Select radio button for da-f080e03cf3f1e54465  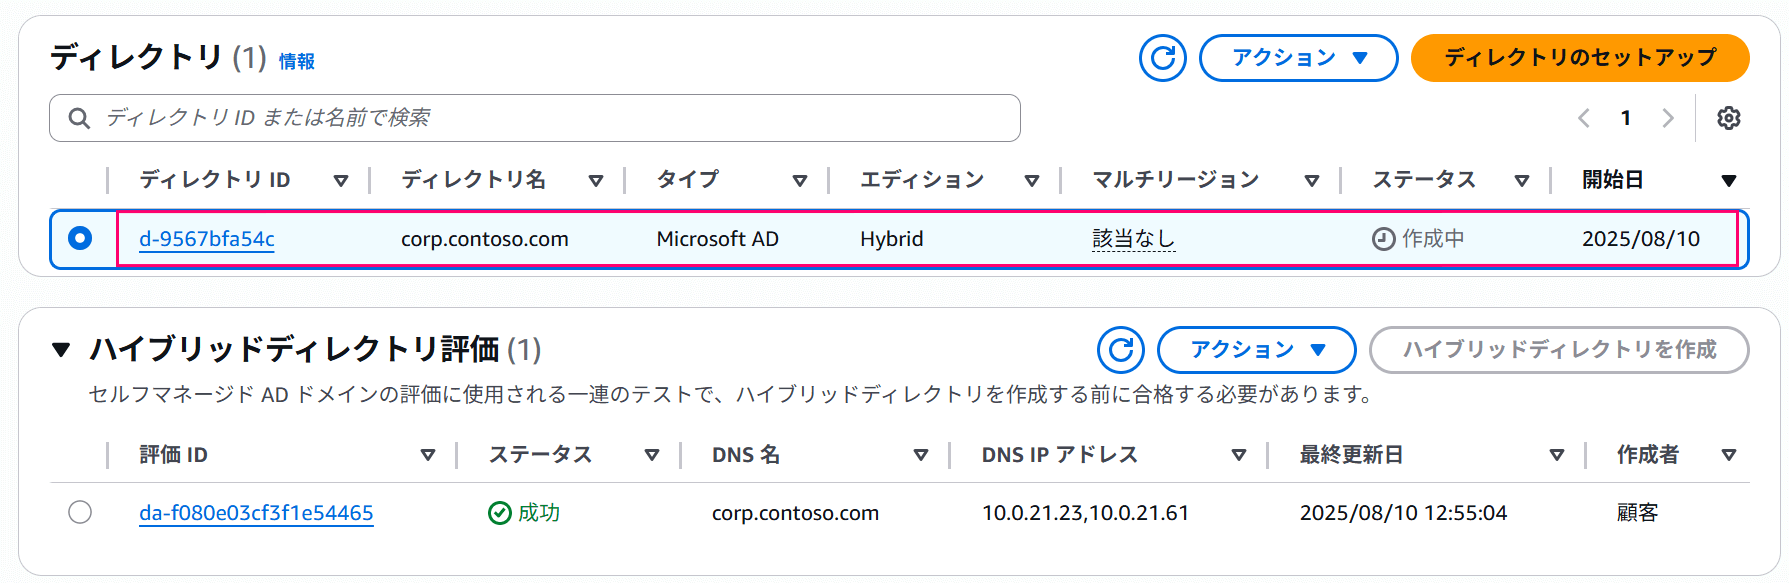(x=80, y=512)
